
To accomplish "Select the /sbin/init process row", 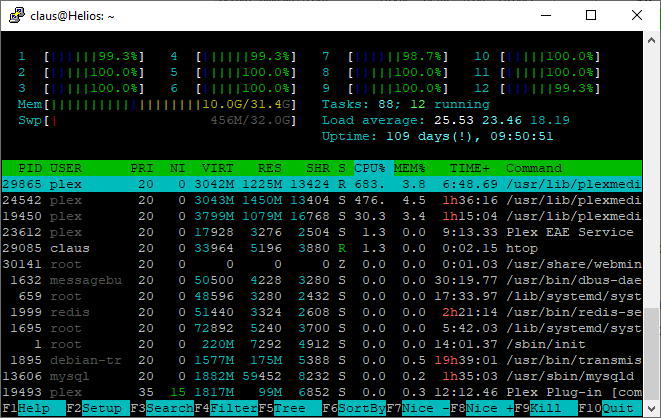I will point(322,344).
